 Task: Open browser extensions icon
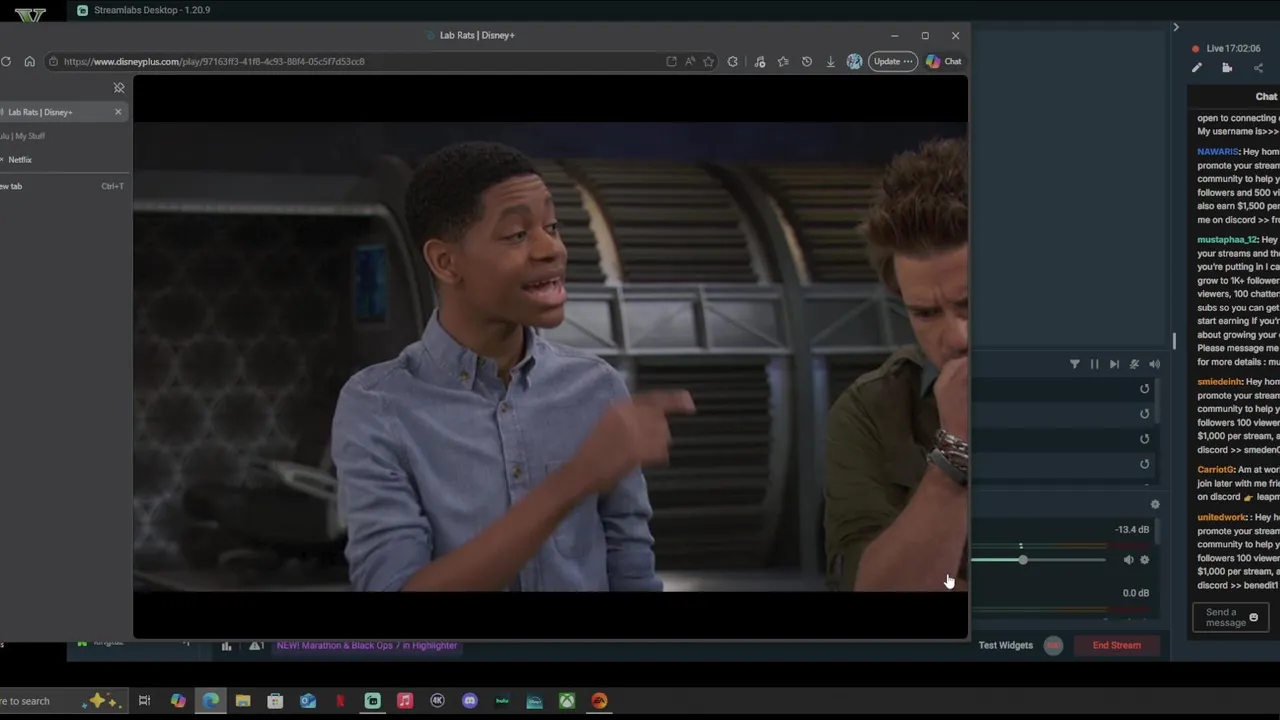click(733, 61)
